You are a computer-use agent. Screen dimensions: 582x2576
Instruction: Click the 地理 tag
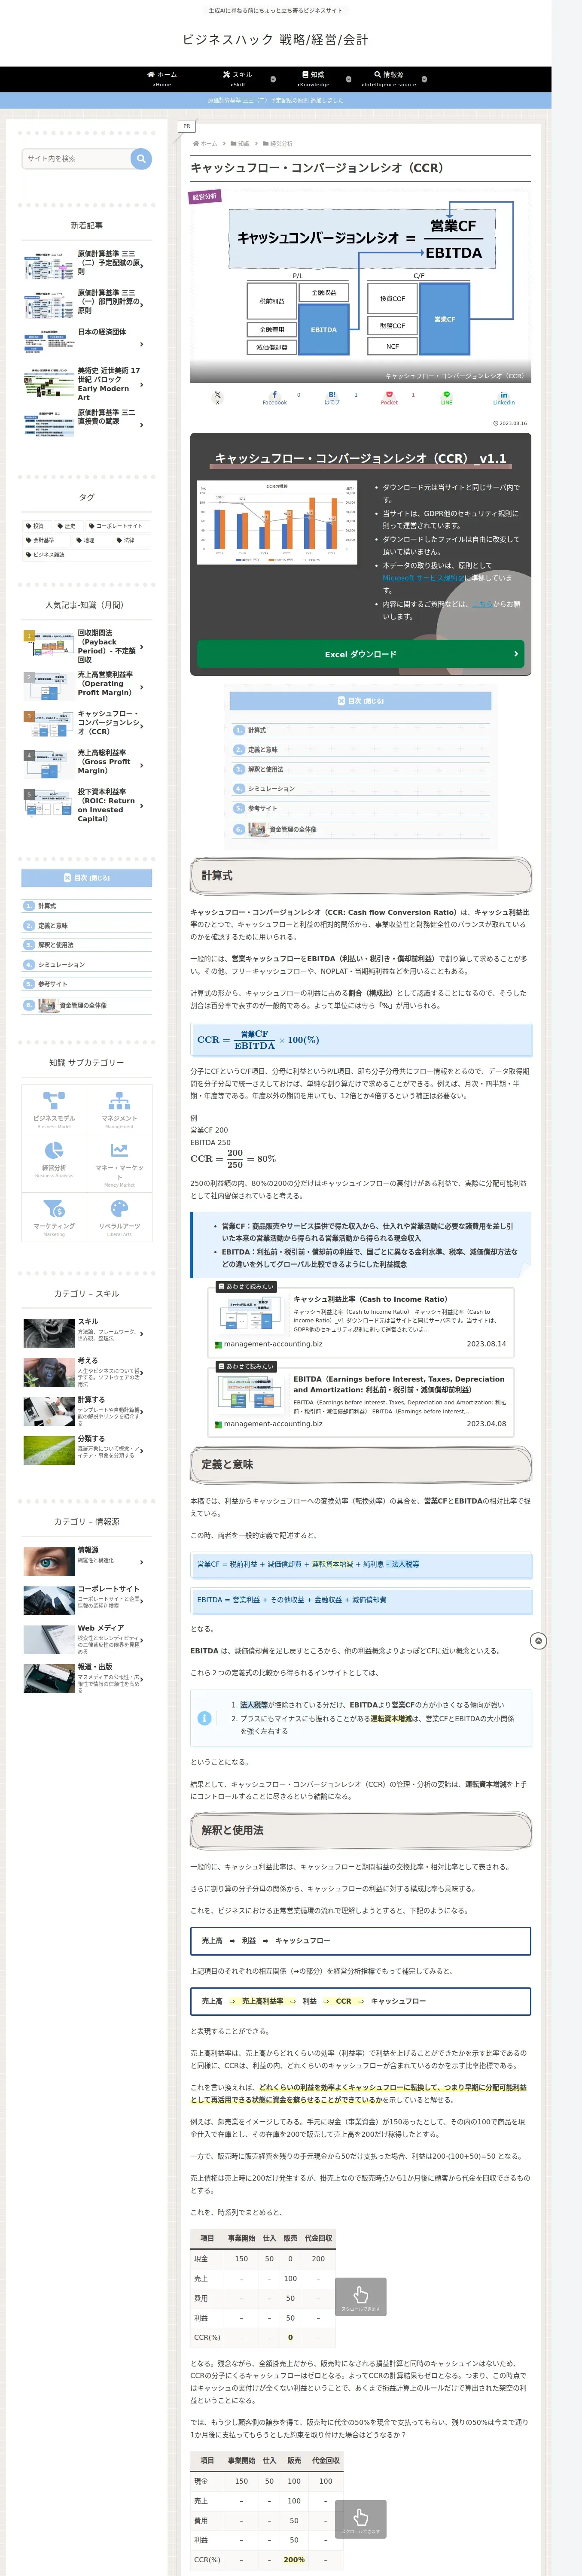(86, 540)
